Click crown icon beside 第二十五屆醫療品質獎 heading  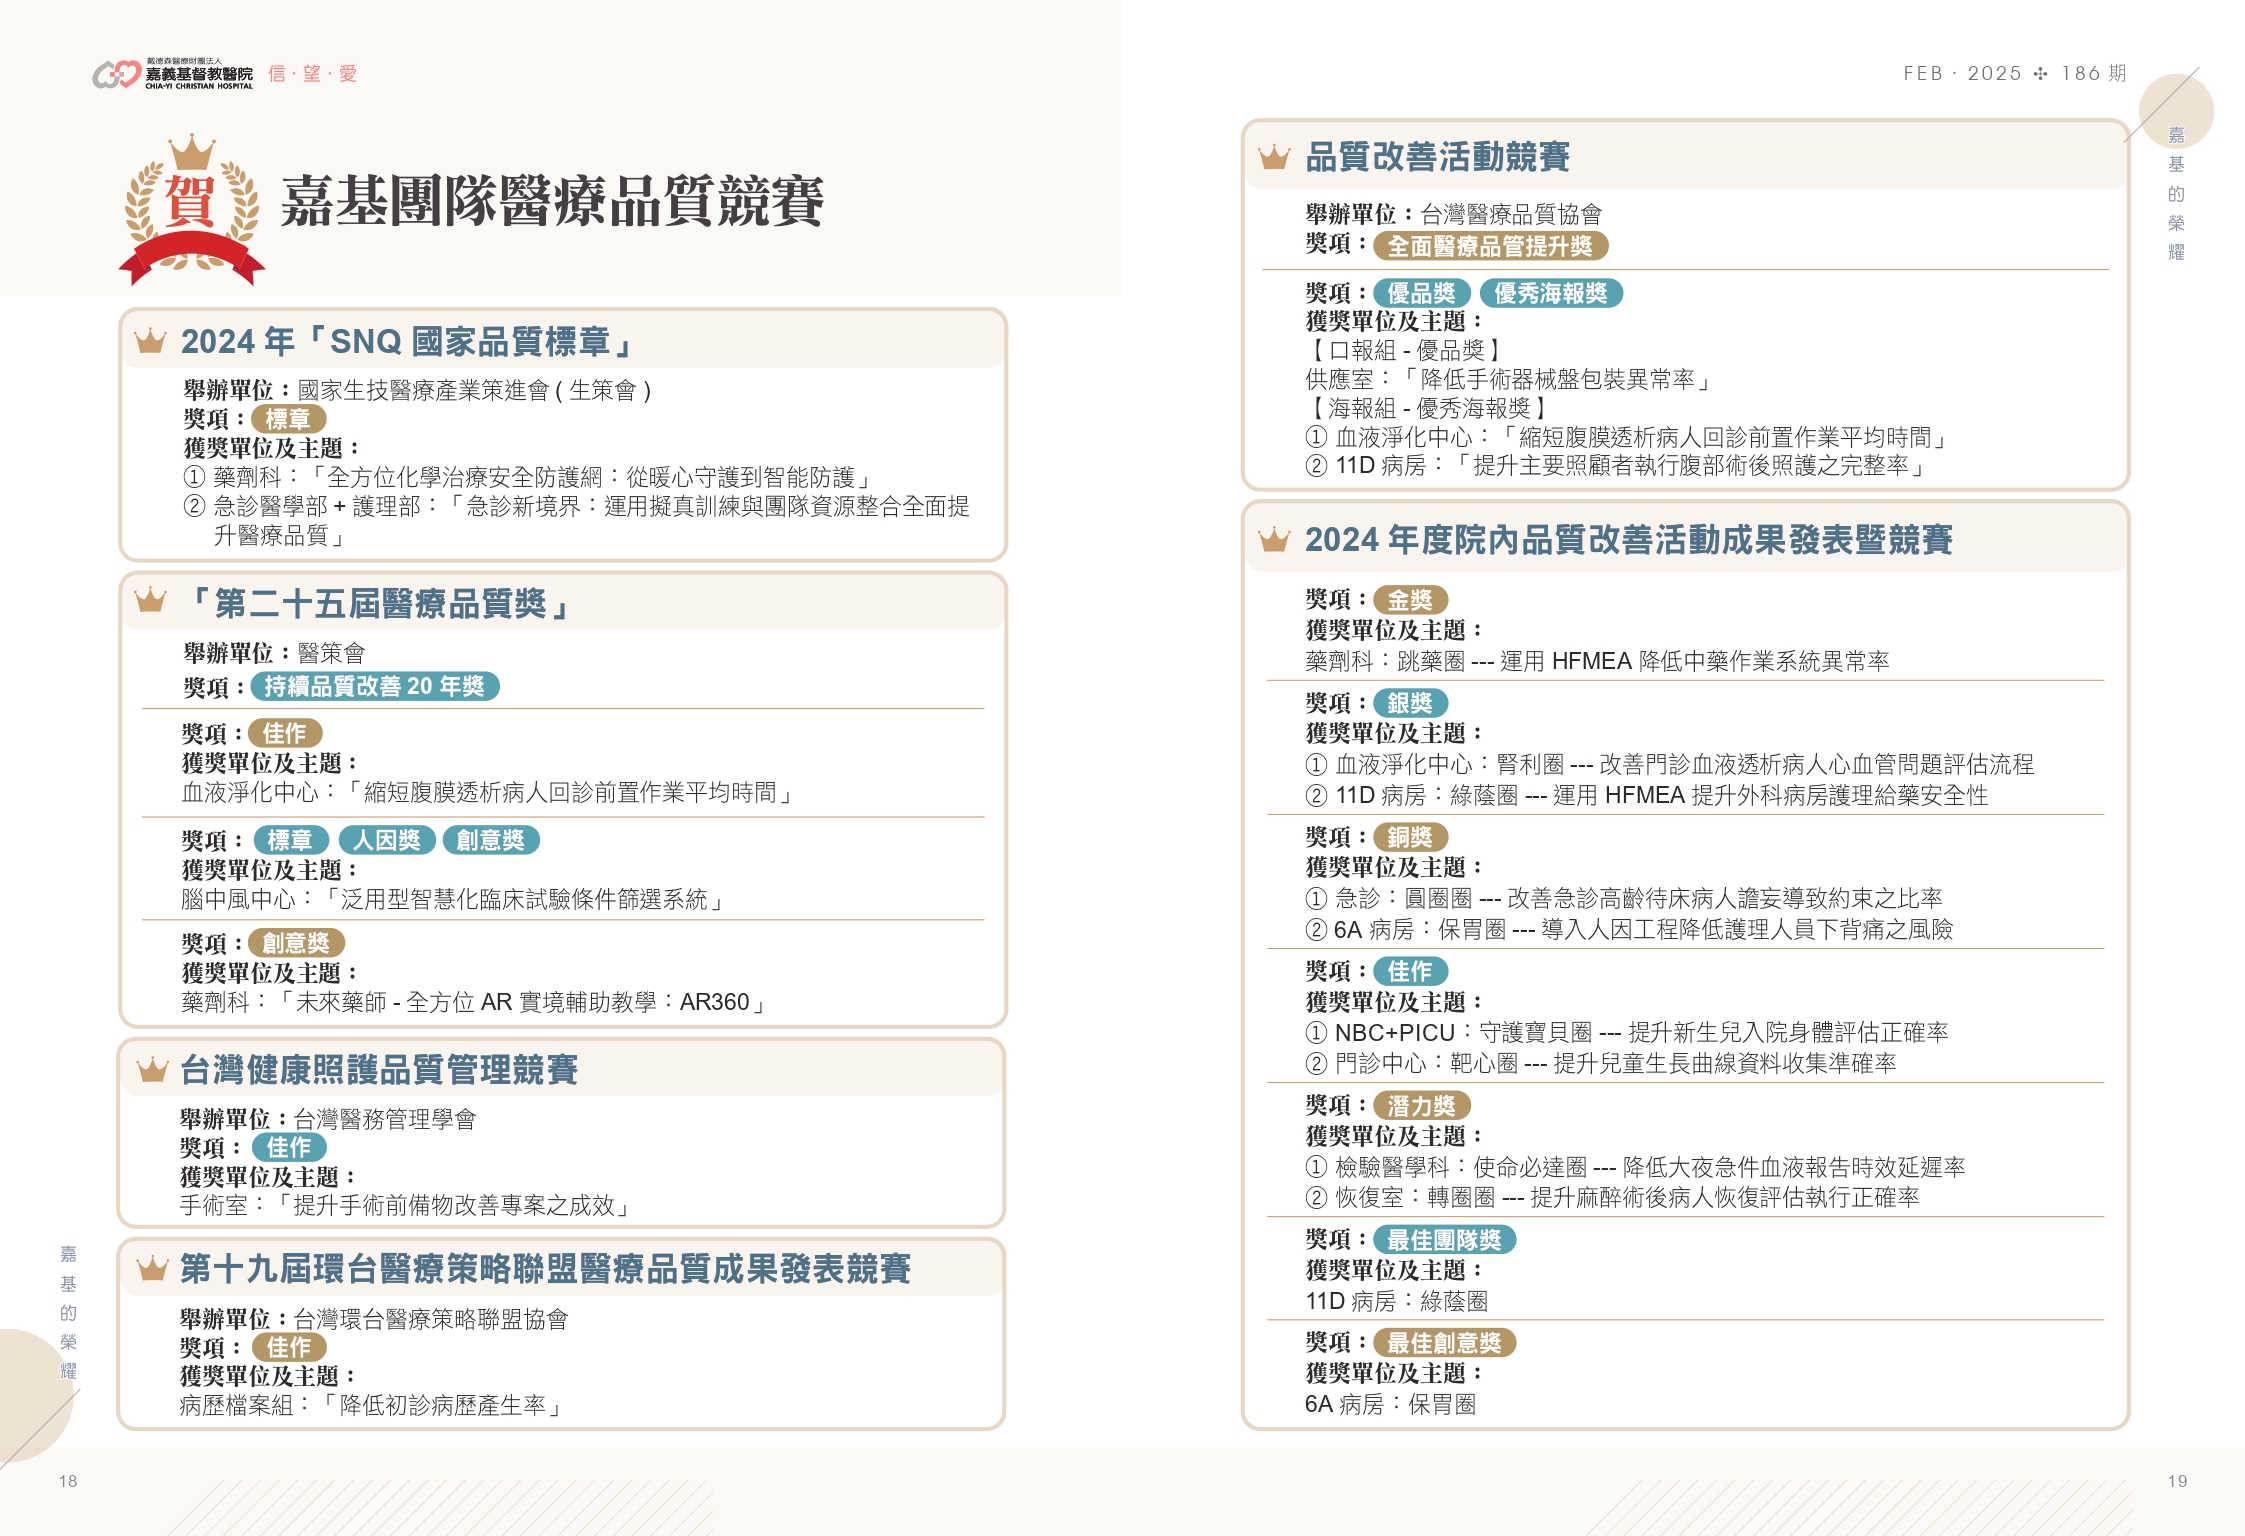click(150, 601)
